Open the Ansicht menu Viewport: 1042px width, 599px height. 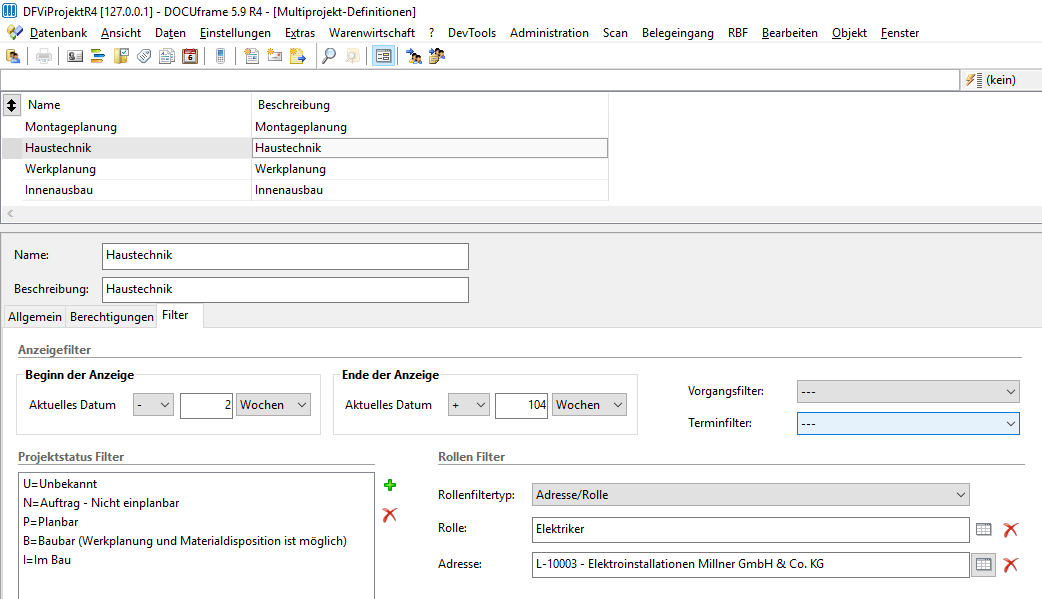pos(121,33)
